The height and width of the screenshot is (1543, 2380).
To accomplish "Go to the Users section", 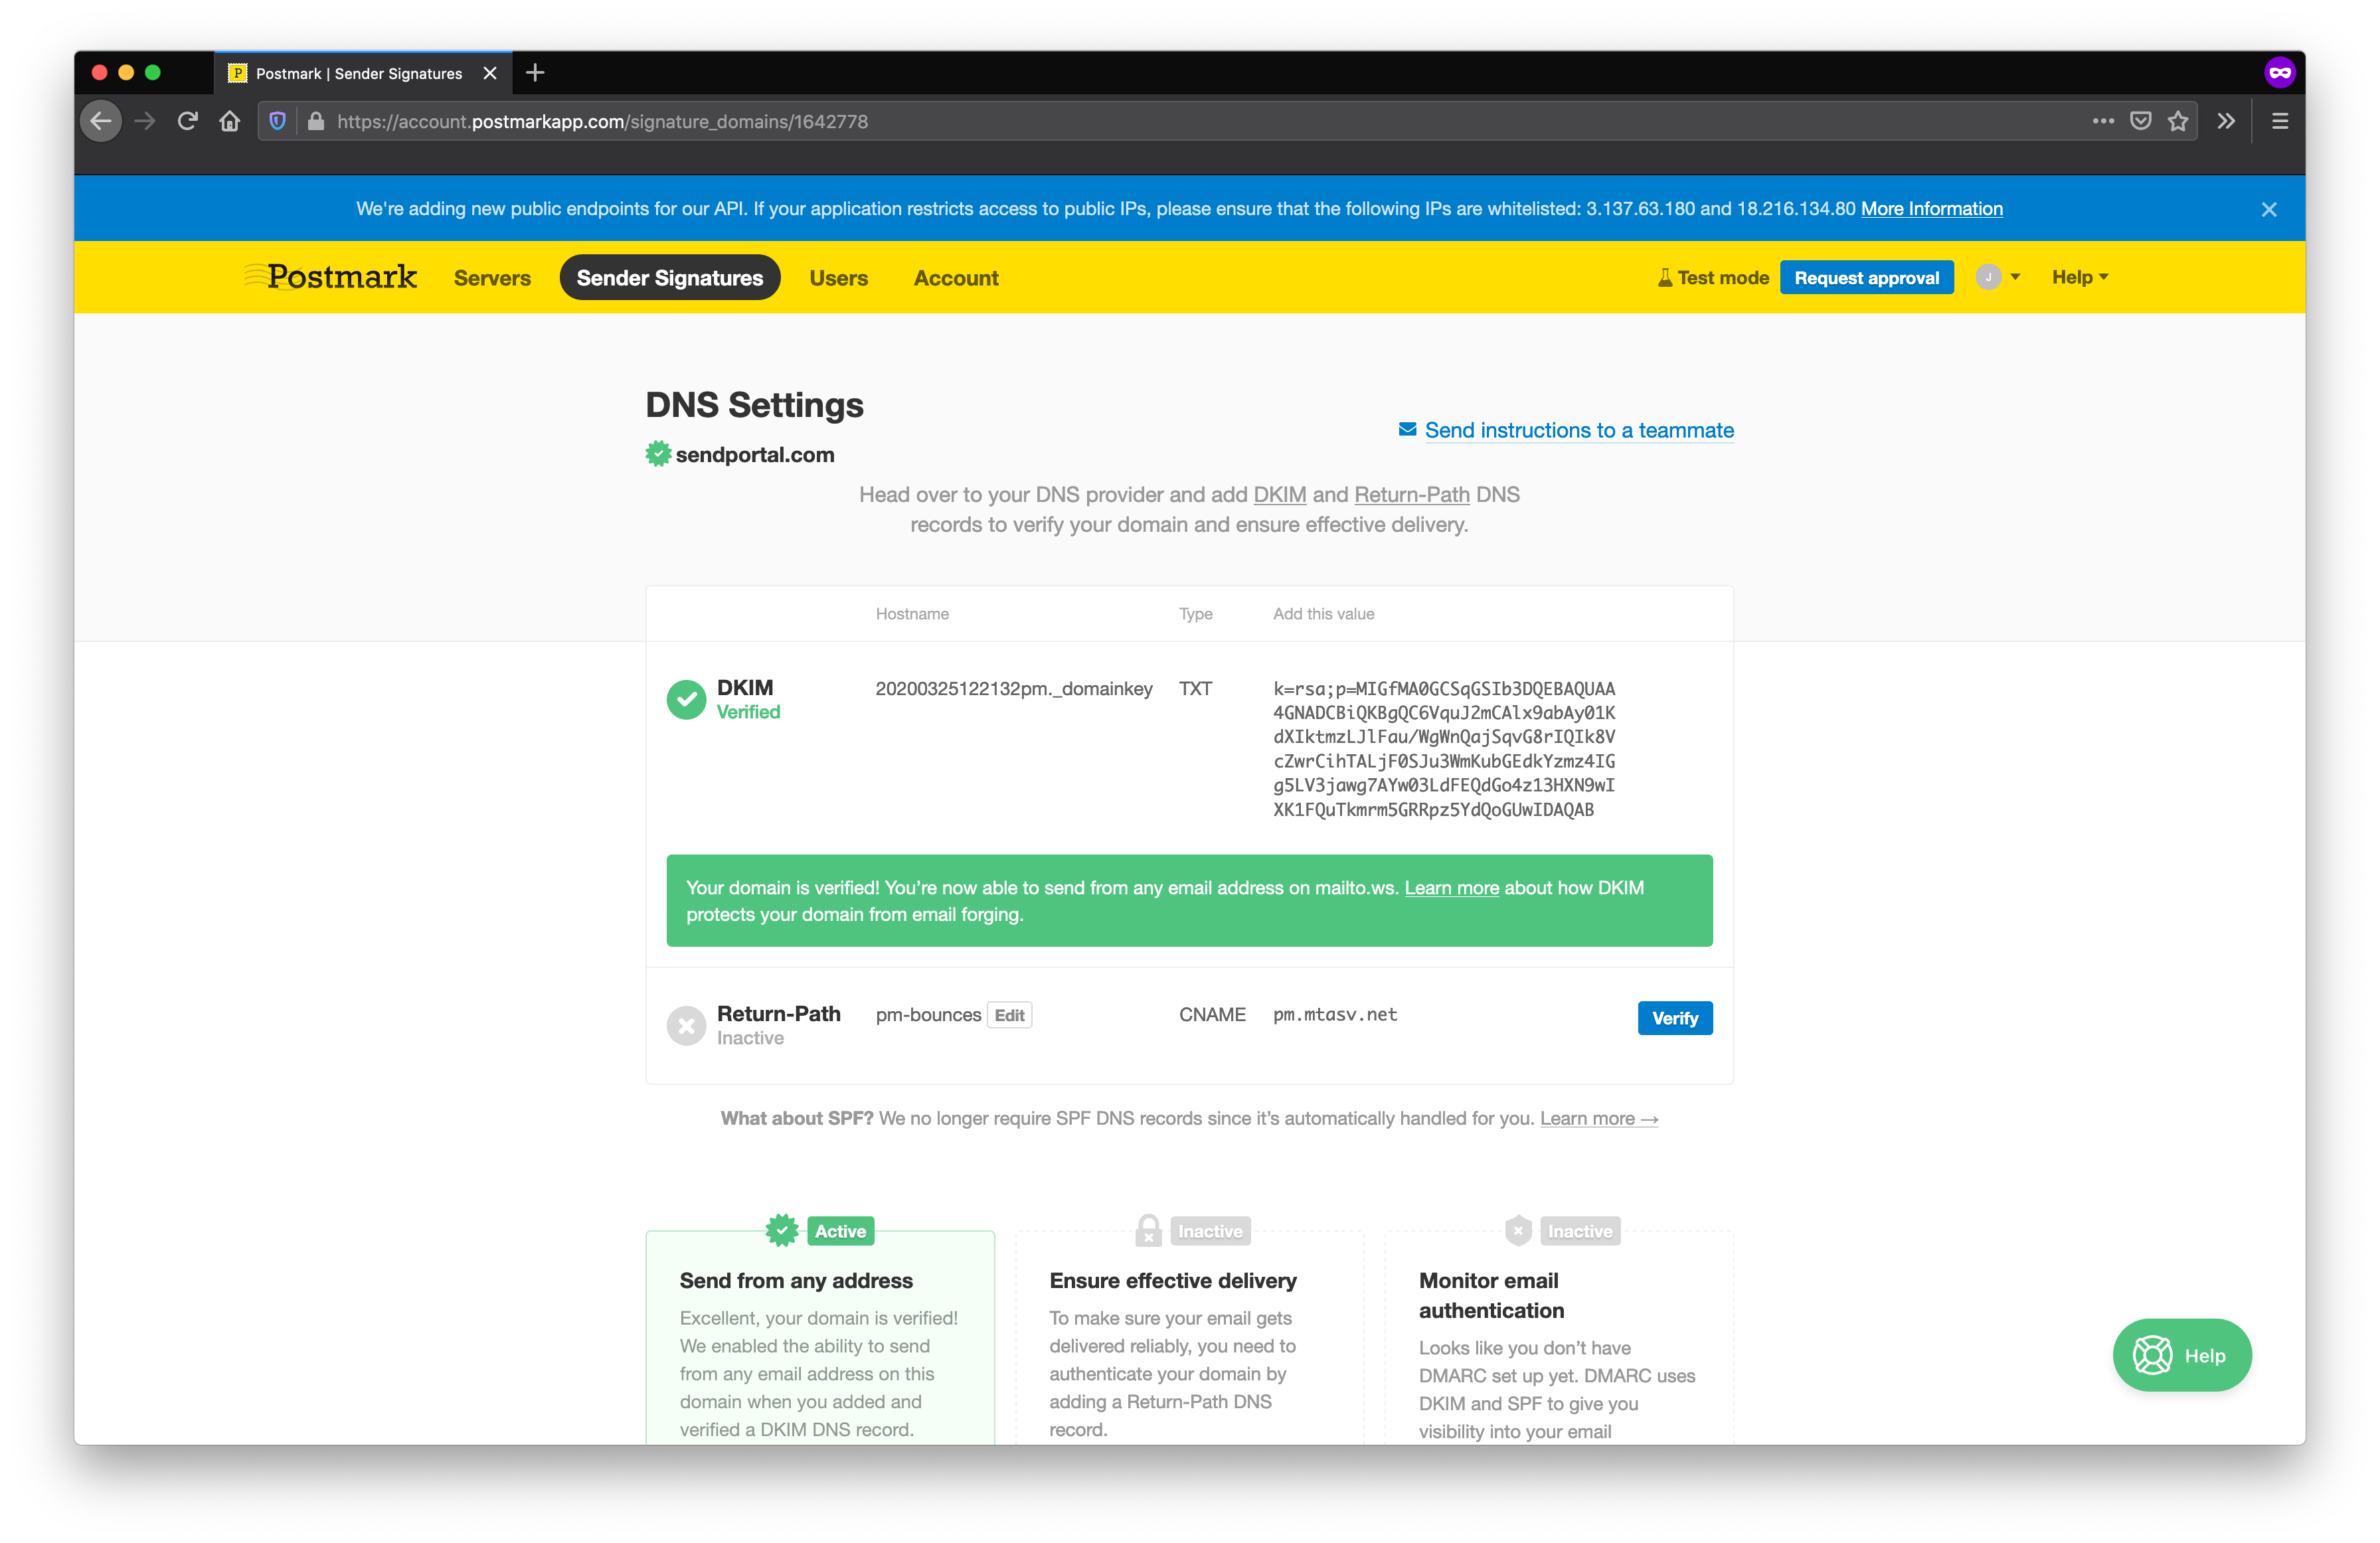I will 838,278.
